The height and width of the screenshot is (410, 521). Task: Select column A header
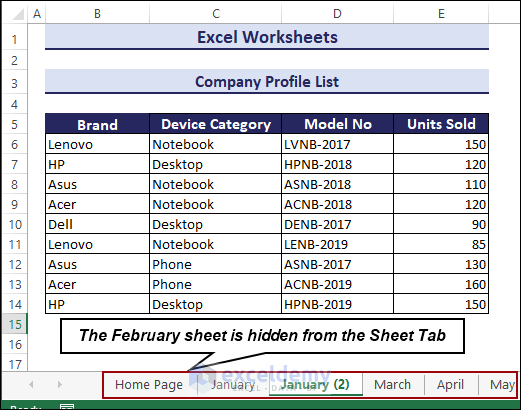coord(37,14)
